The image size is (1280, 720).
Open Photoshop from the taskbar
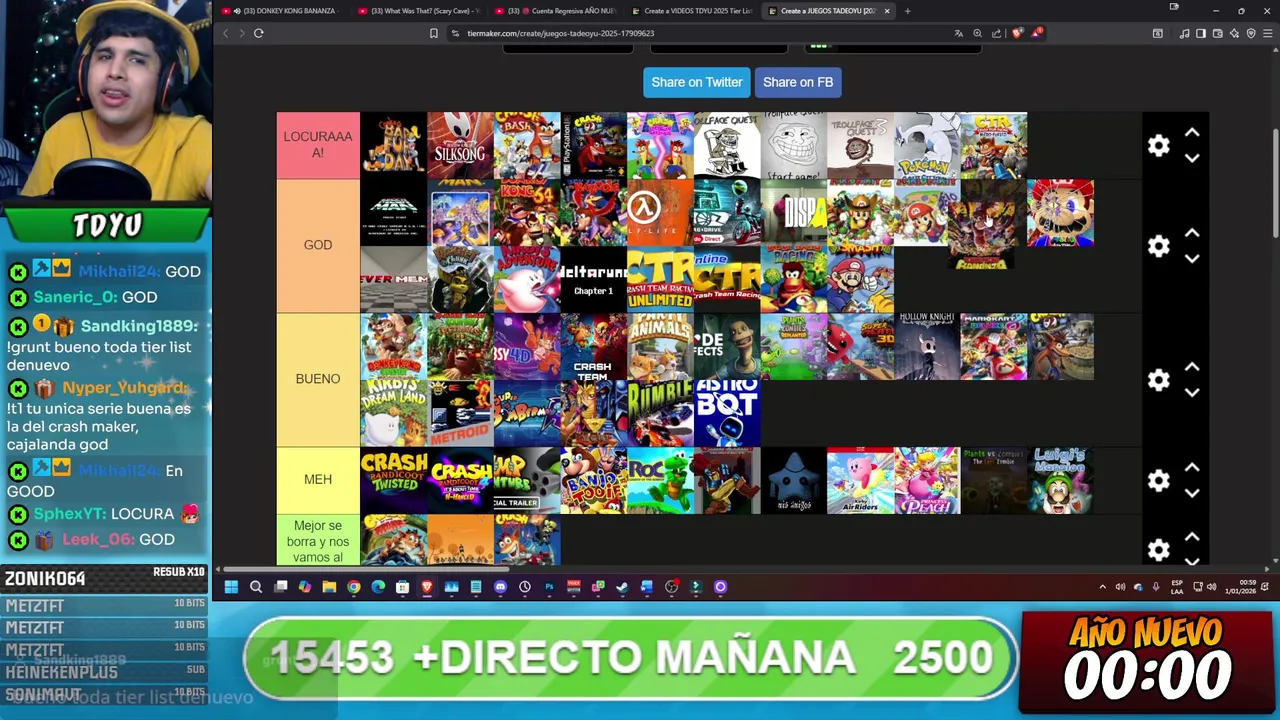(549, 587)
